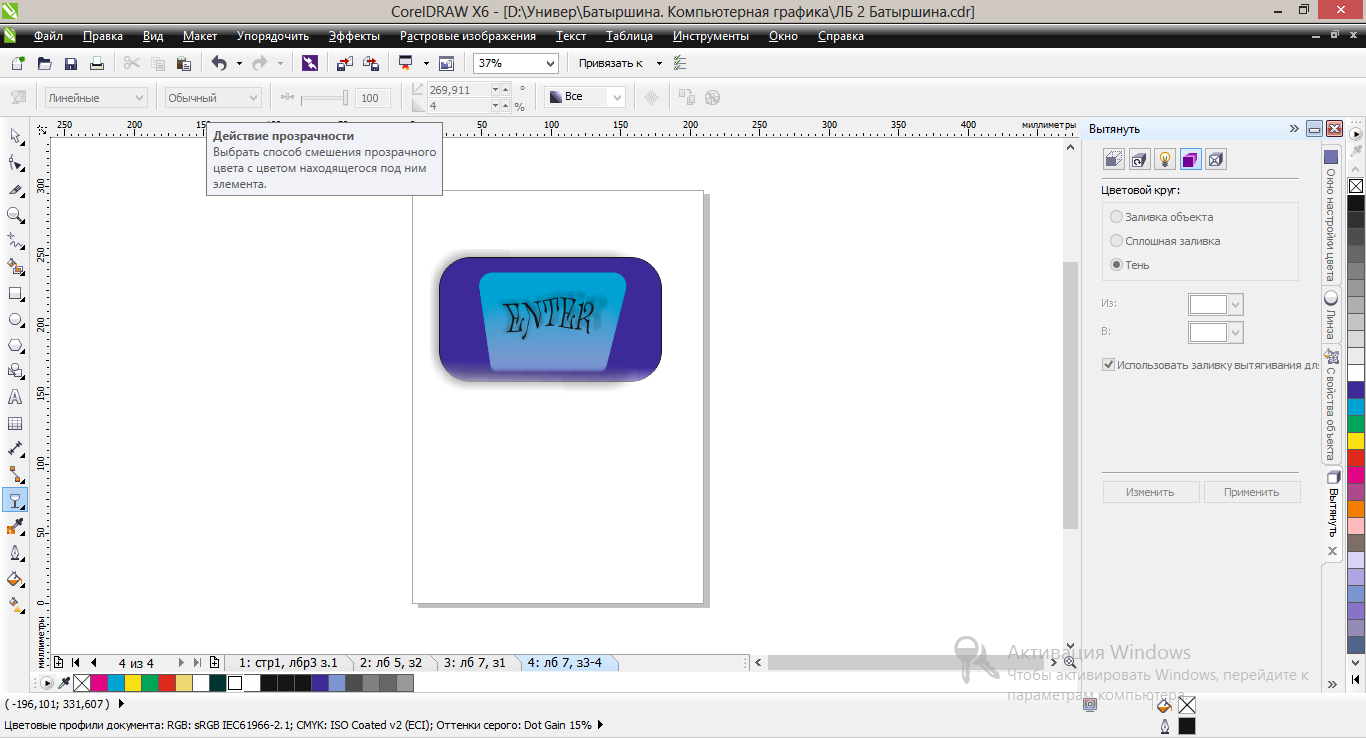Select the Smart fill tool
This screenshot has width=1366, height=738.
pos(15,267)
